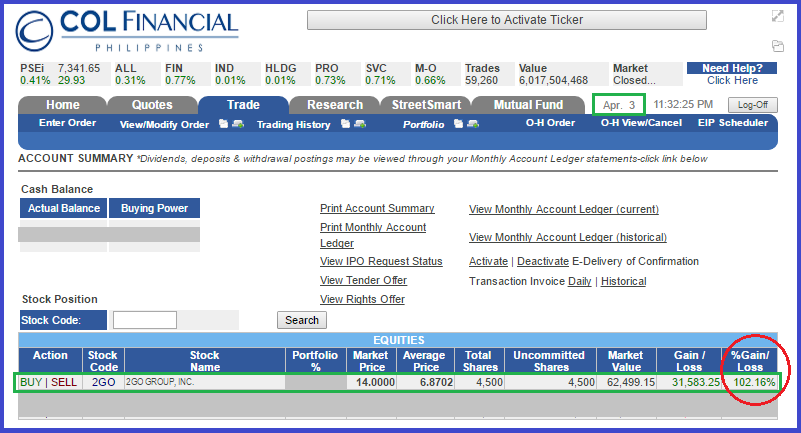Click Activate E-Delivery link
Viewport: 801px width, 433px height.
[x=488, y=261]
